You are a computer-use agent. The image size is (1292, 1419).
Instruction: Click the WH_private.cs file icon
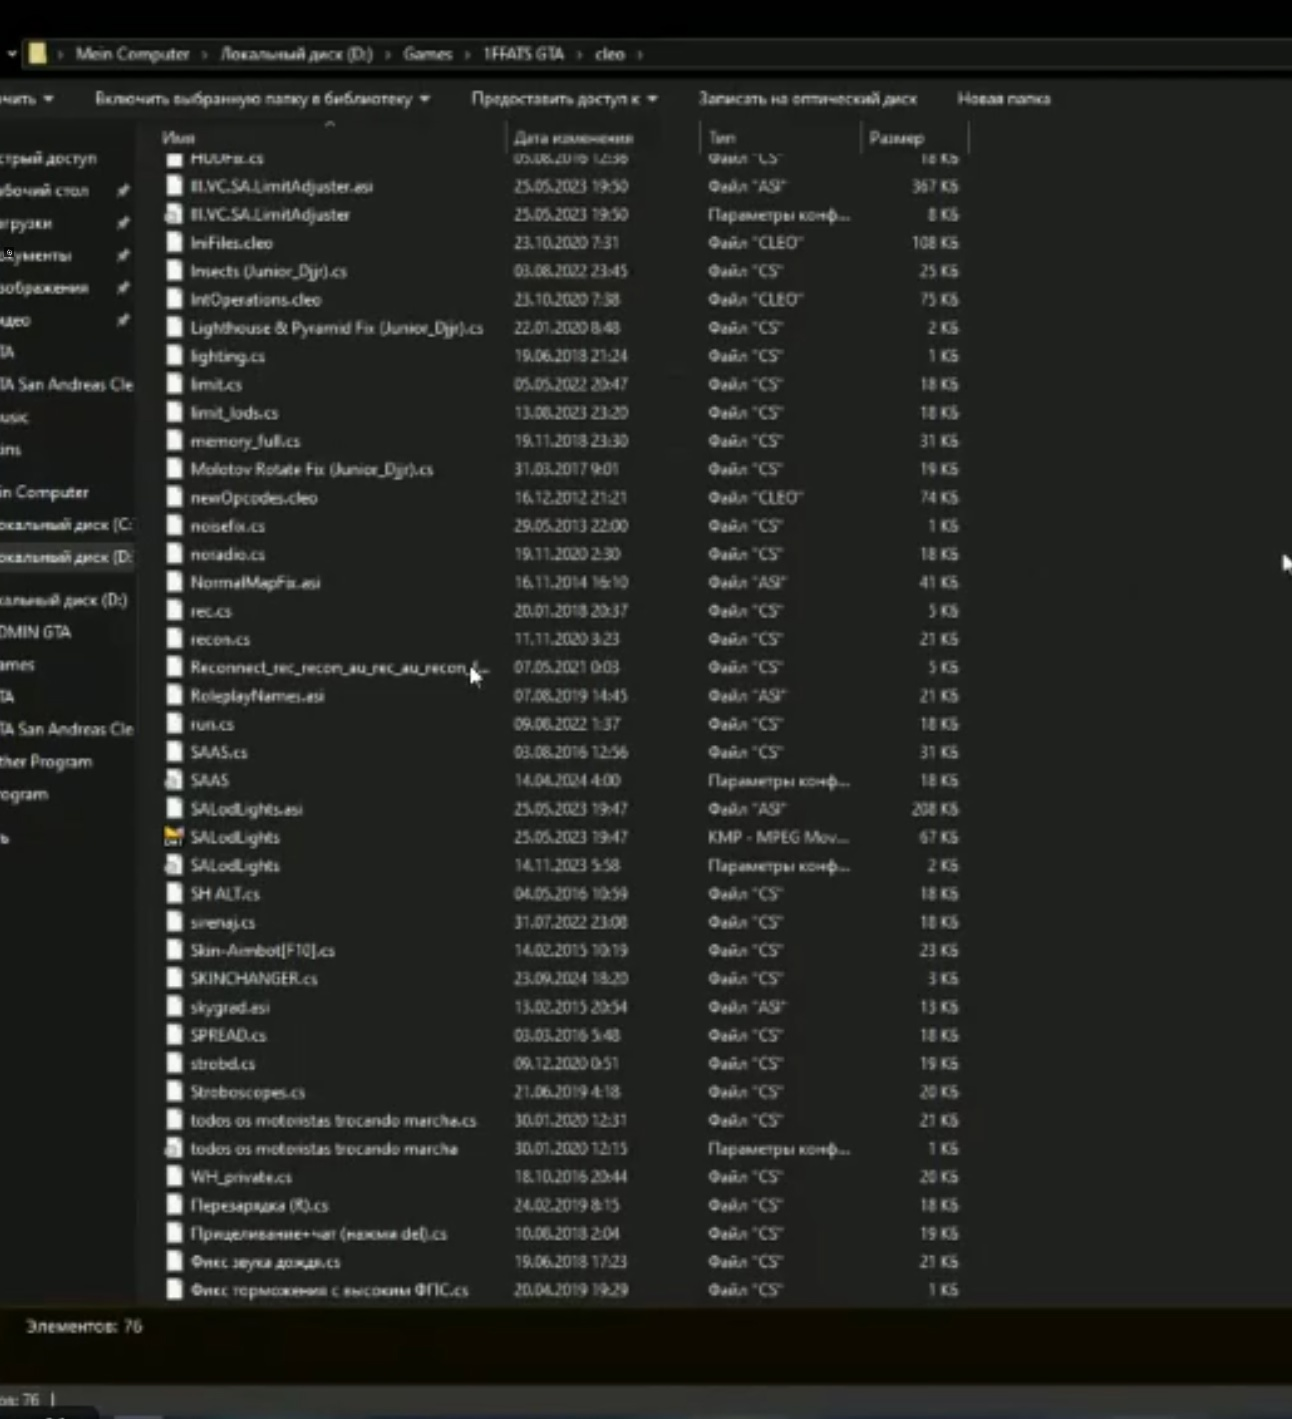point(174,1177)
